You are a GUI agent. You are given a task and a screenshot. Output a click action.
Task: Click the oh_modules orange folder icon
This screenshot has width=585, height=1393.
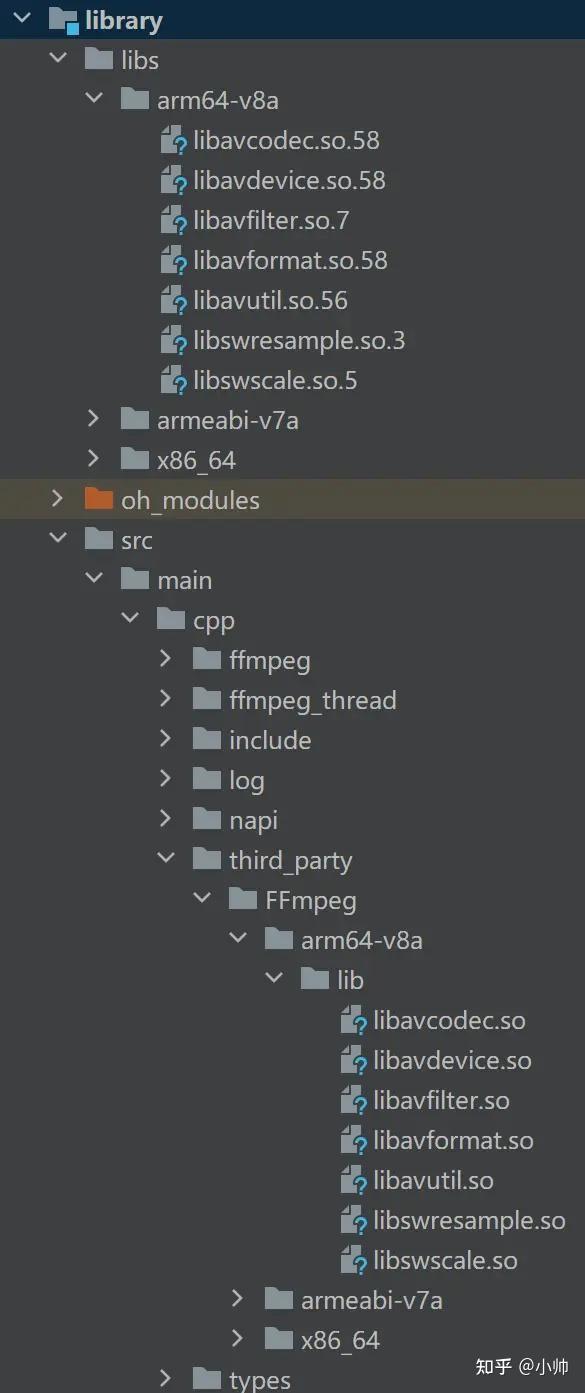tap(98, 499)
